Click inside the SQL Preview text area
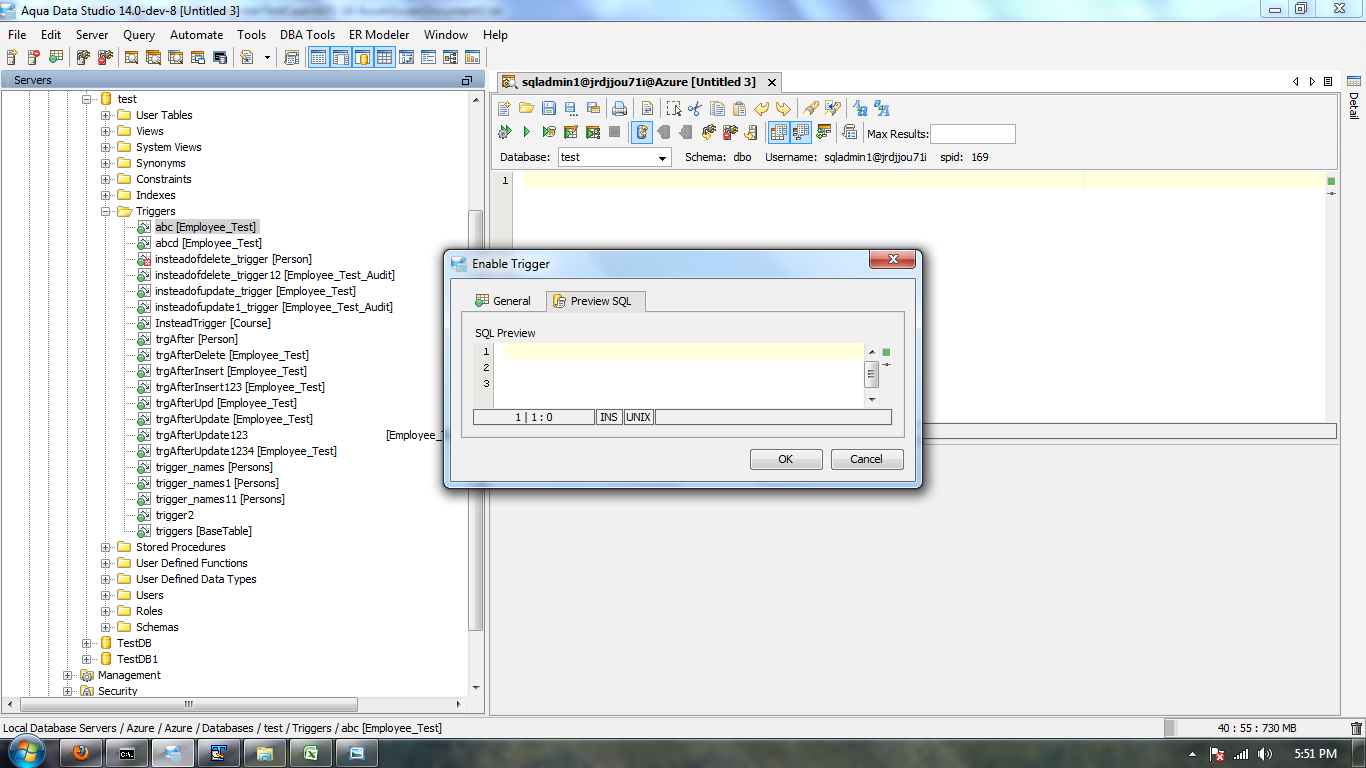The image size is (1366, 768). (680, 375)
